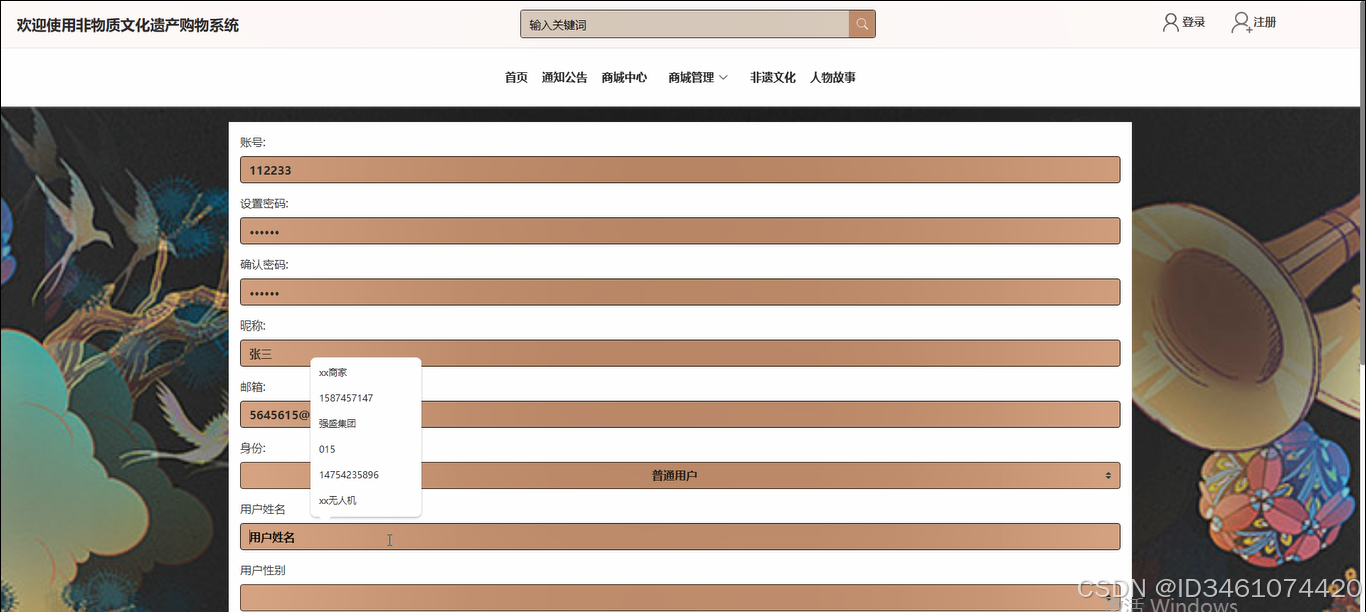The width and height of the screenshot is (1366, 612).
Task: Click site title 欢迎使用非物质文化遗产购物系统
Action: click(128, 25)
